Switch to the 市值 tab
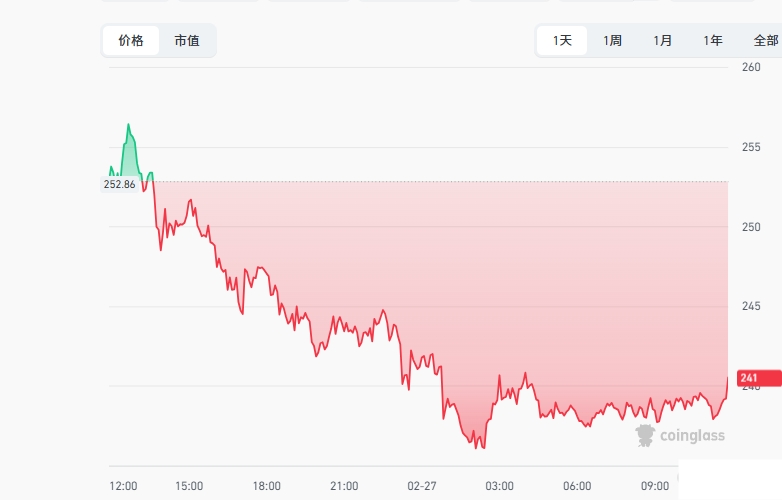782x500 pixels. tap(187, 41)
